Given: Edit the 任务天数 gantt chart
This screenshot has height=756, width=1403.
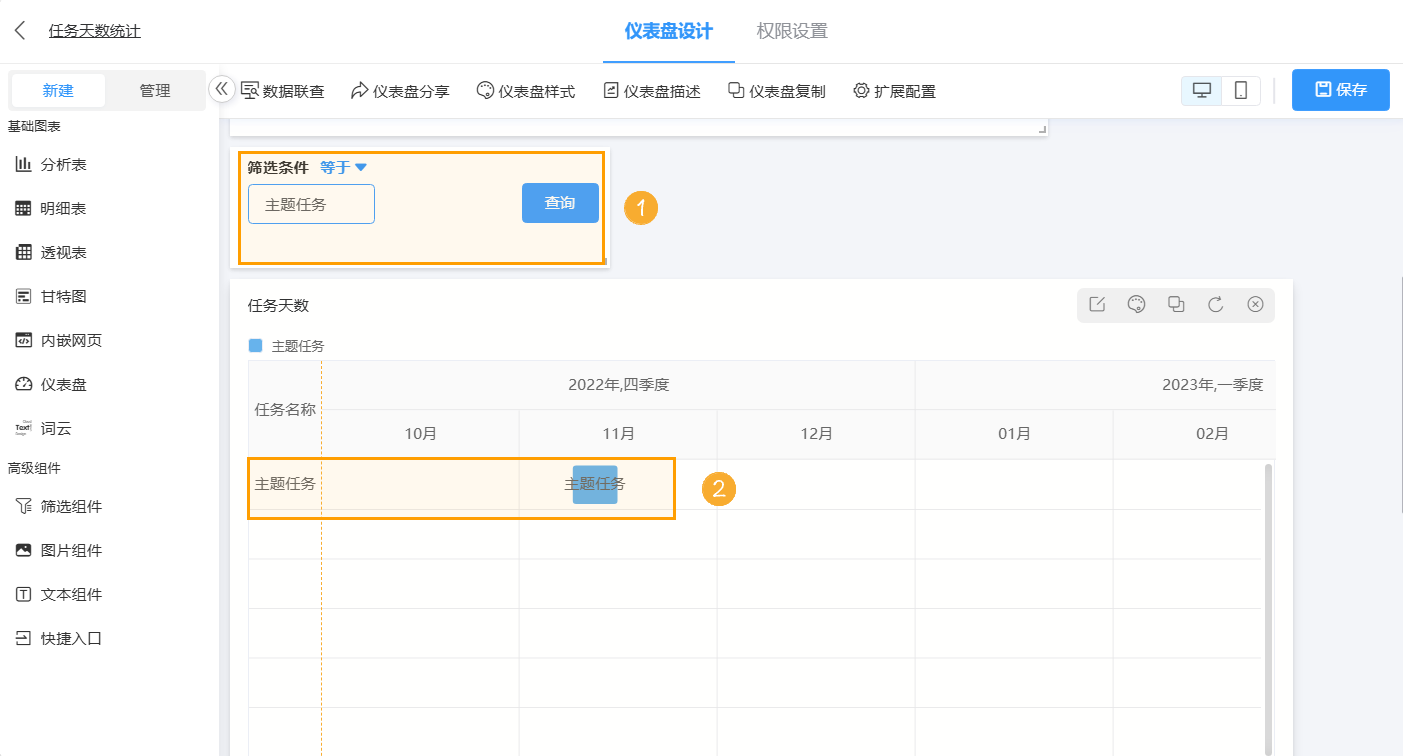Looking at the screenshot, I should 1097,305.
